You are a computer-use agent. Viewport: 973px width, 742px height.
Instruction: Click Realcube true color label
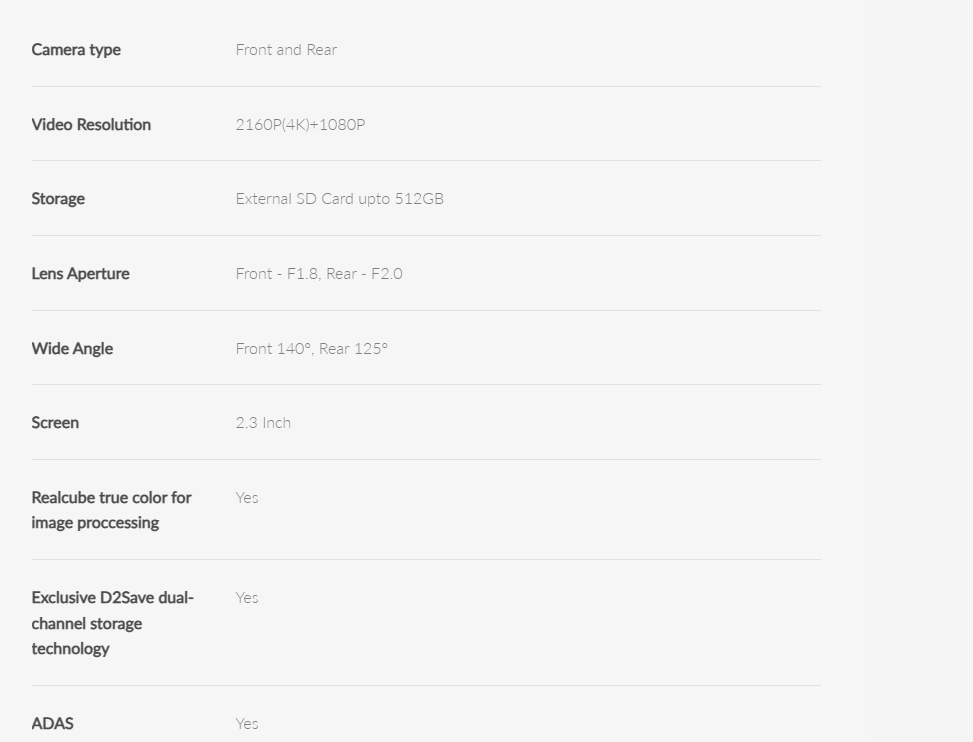(x=111, y=510)
